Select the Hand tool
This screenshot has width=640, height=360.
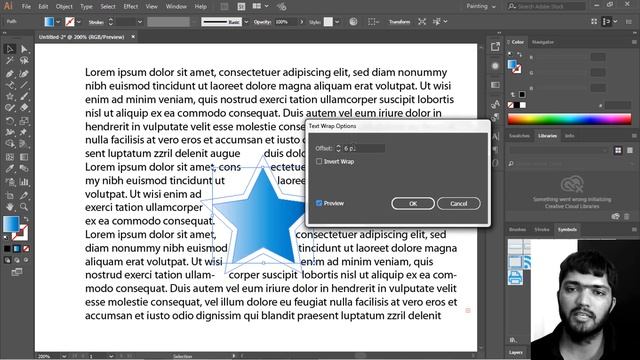point(10,207)
